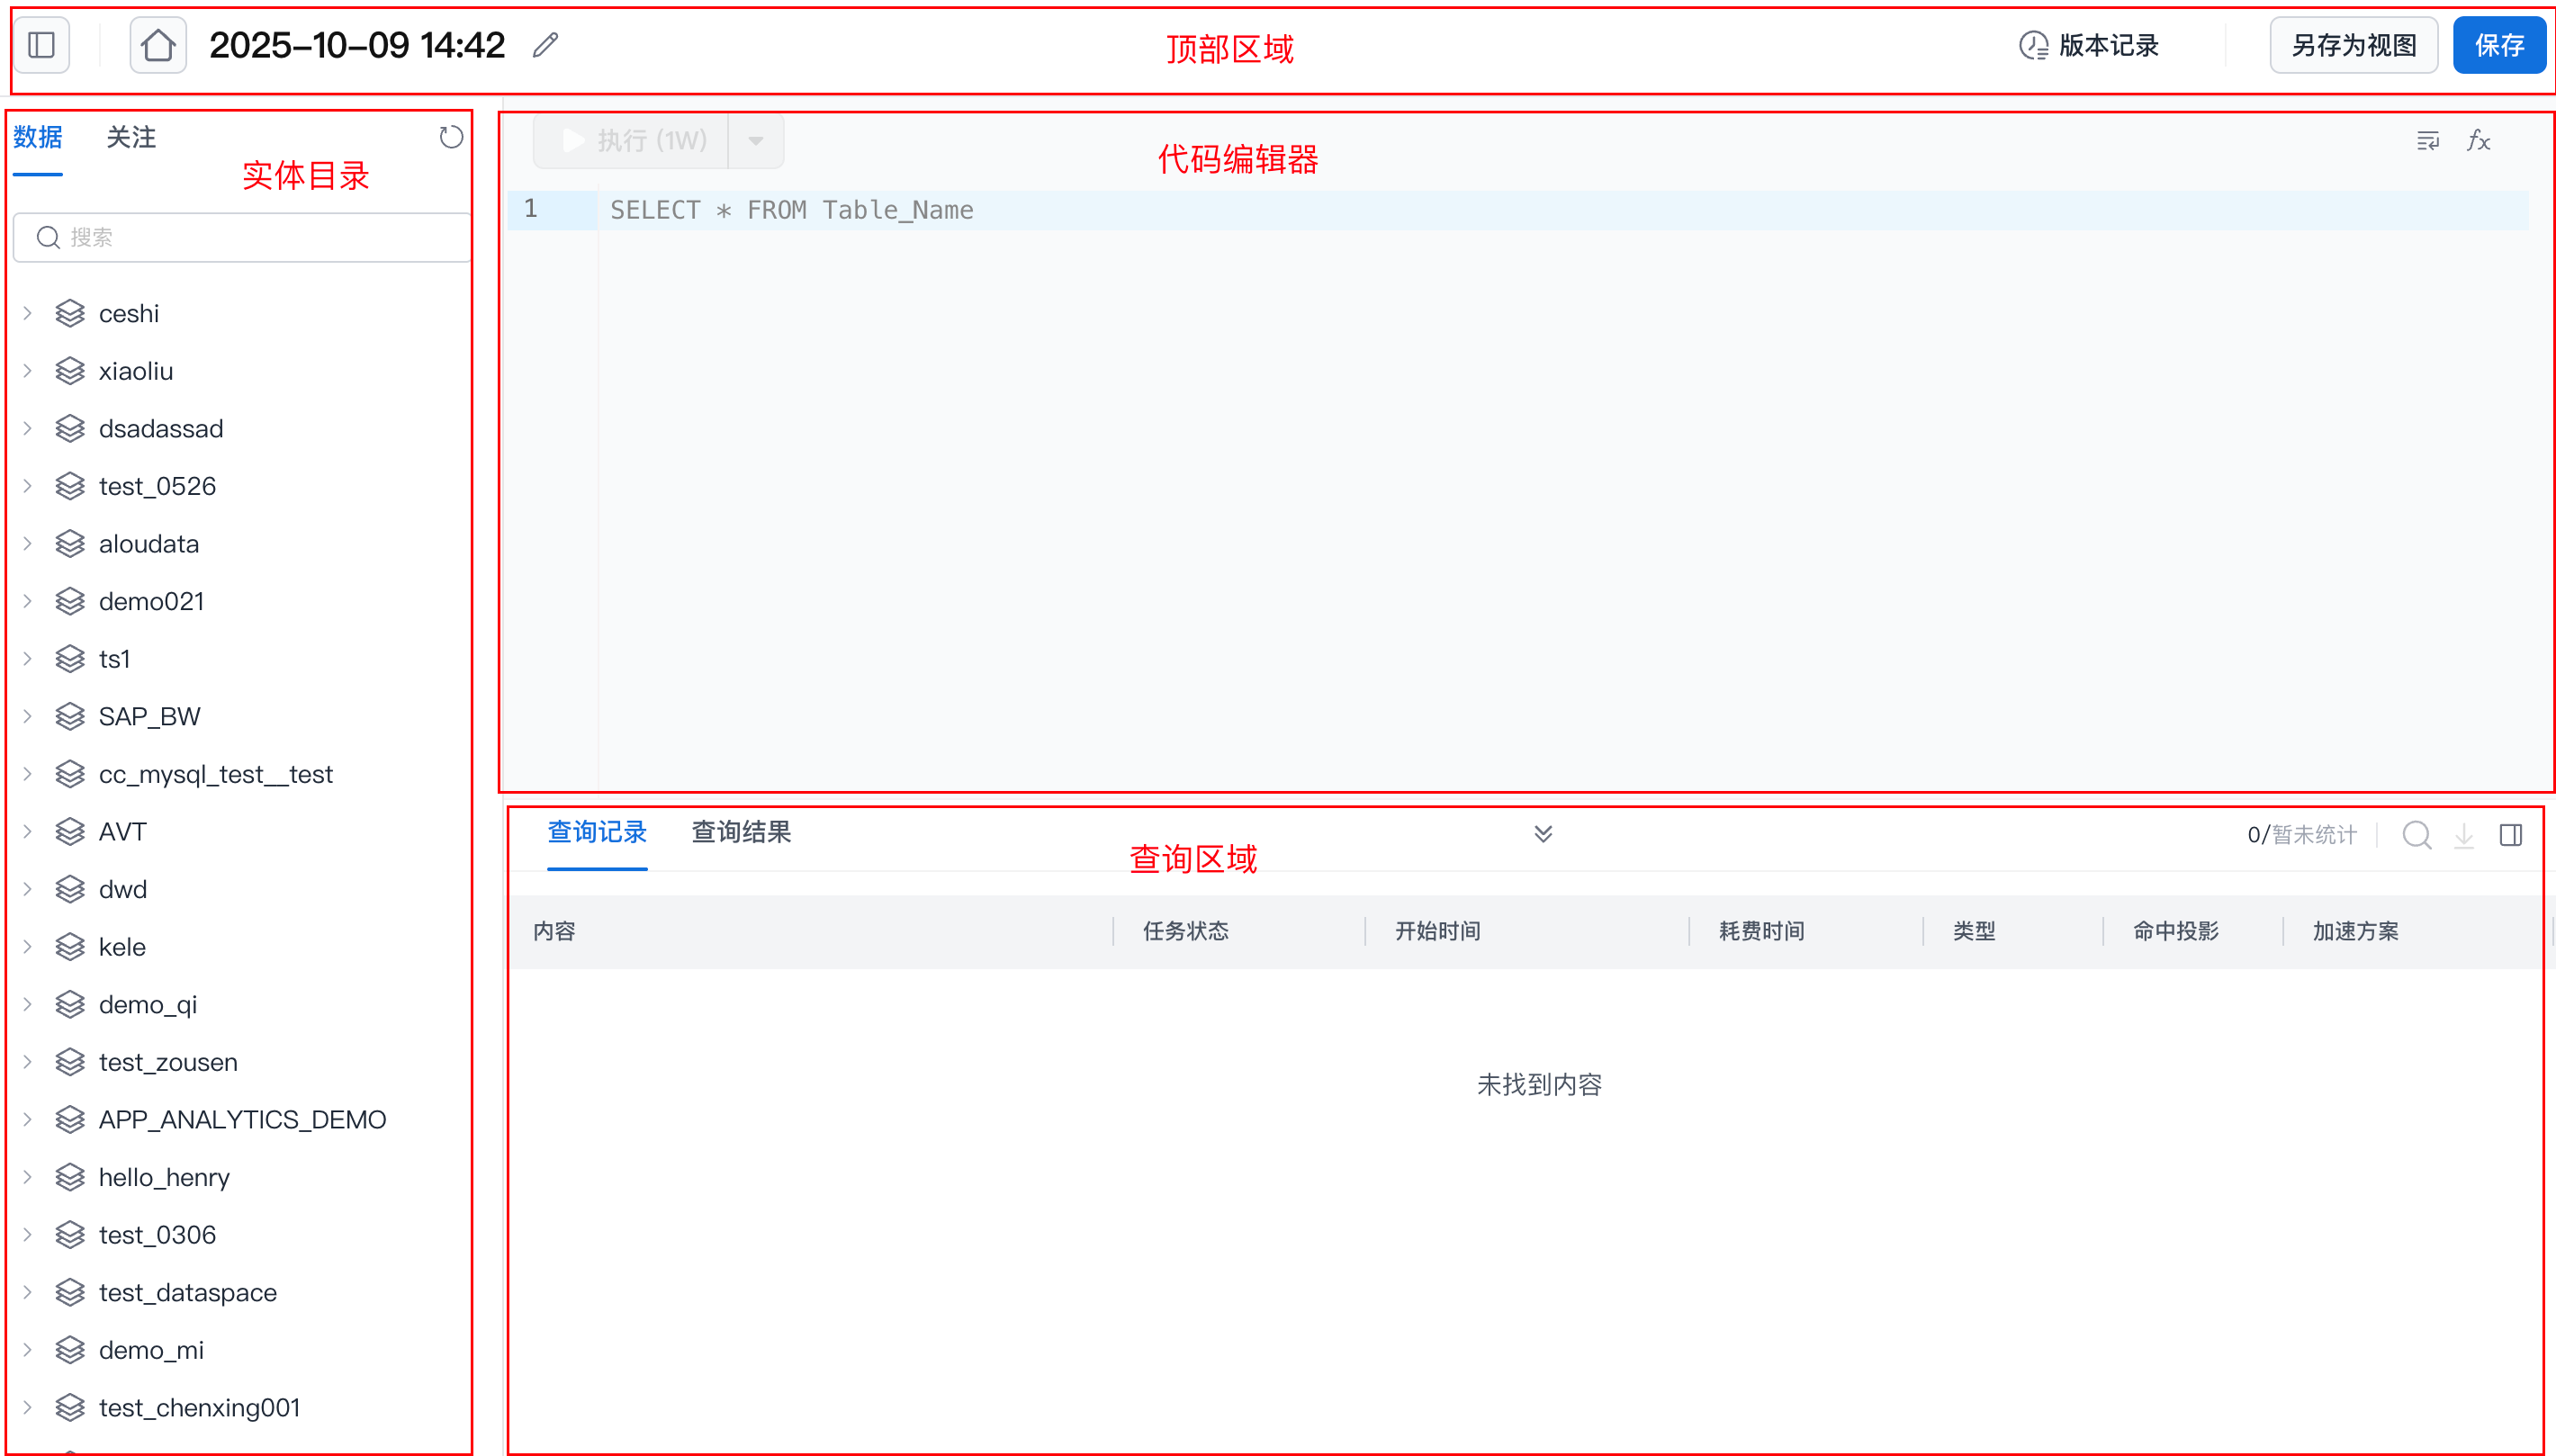
Task: Click the fx function icon
Action: [2478, 141]
